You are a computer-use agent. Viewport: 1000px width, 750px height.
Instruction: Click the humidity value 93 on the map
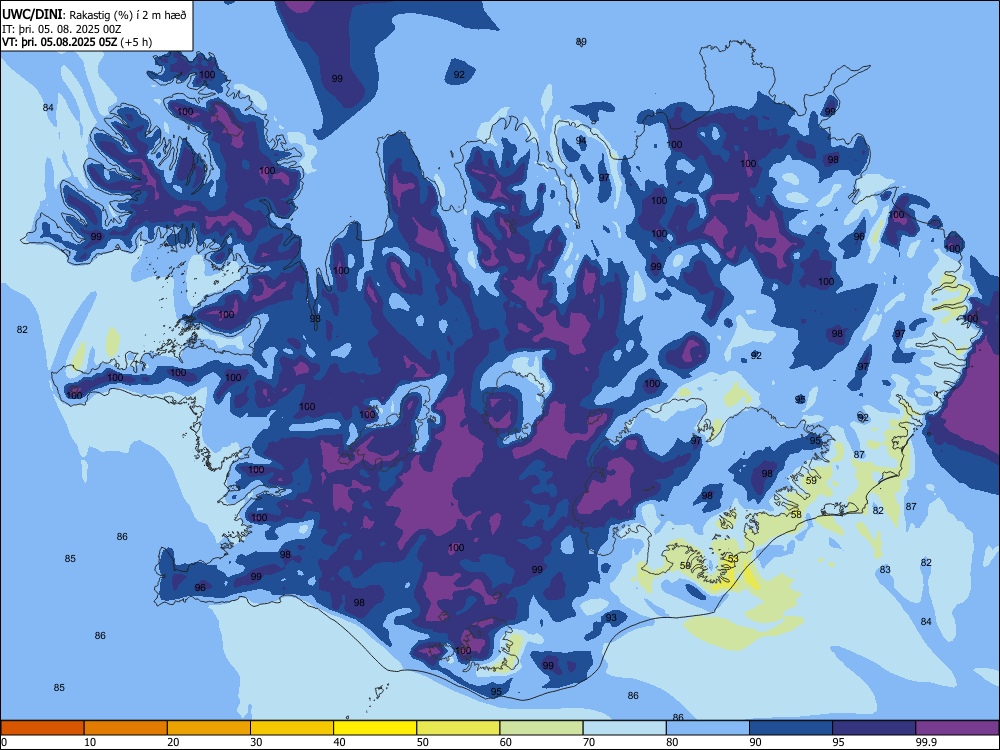pyautogui.click(x=611, y=617)
